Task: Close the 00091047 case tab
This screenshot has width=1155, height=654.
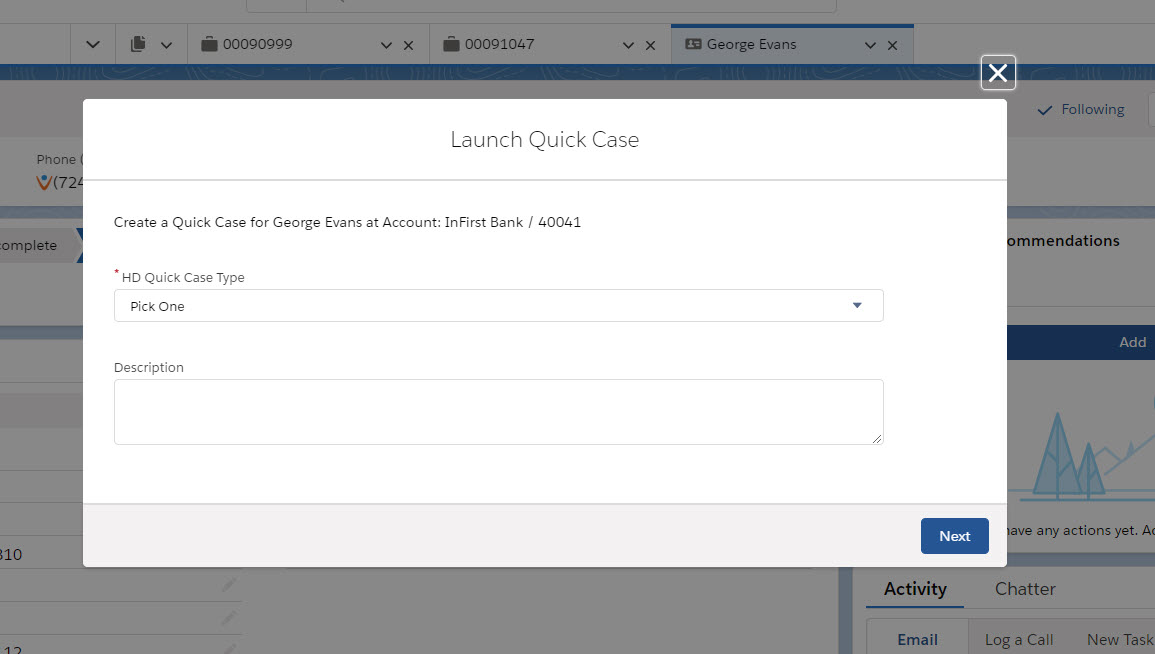Action: coord(650,45)
